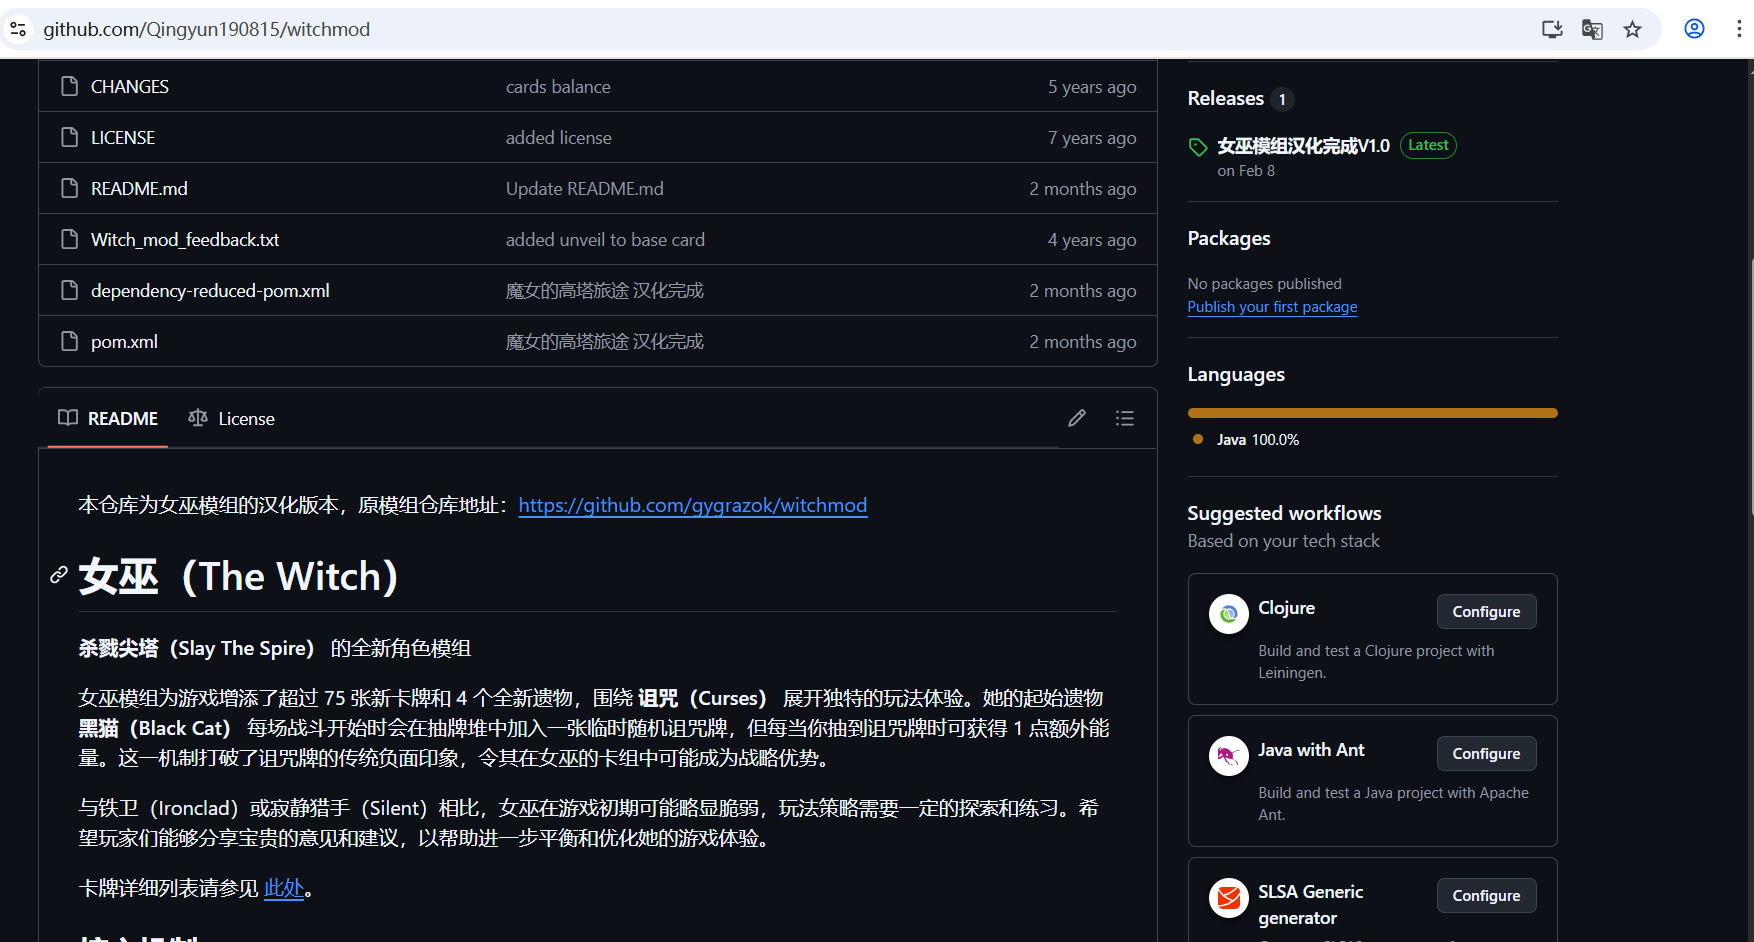Open dependency-reduced-pom.xml row's 魔女的高塔旅途 commit

605,291
